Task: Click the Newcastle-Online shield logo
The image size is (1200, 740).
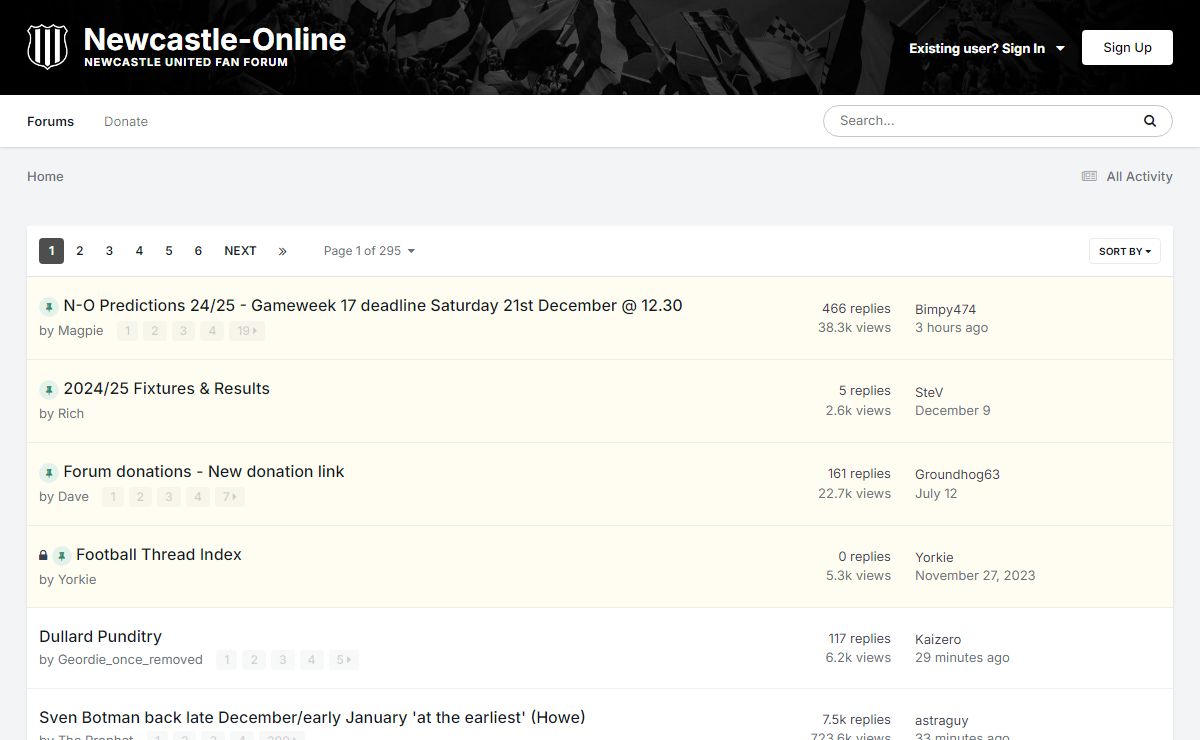Action: (x=47, y=47)
